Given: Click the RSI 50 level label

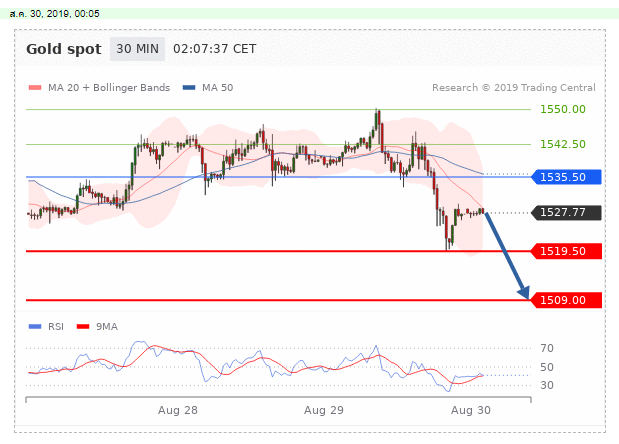Looking at the screenshot, I should click(x=547, y=367).
